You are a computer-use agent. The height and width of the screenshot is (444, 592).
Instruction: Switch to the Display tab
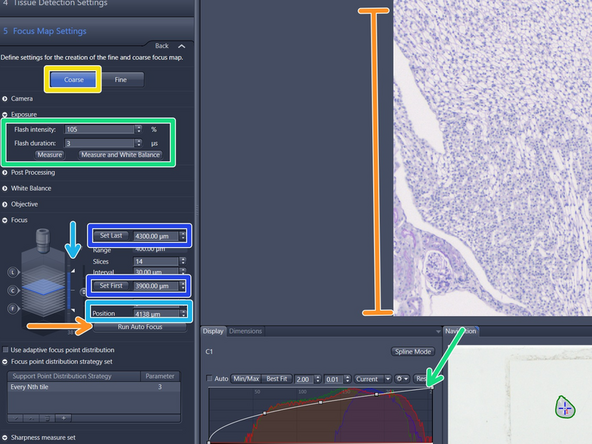pyautogui.click(x=213, y=331)
